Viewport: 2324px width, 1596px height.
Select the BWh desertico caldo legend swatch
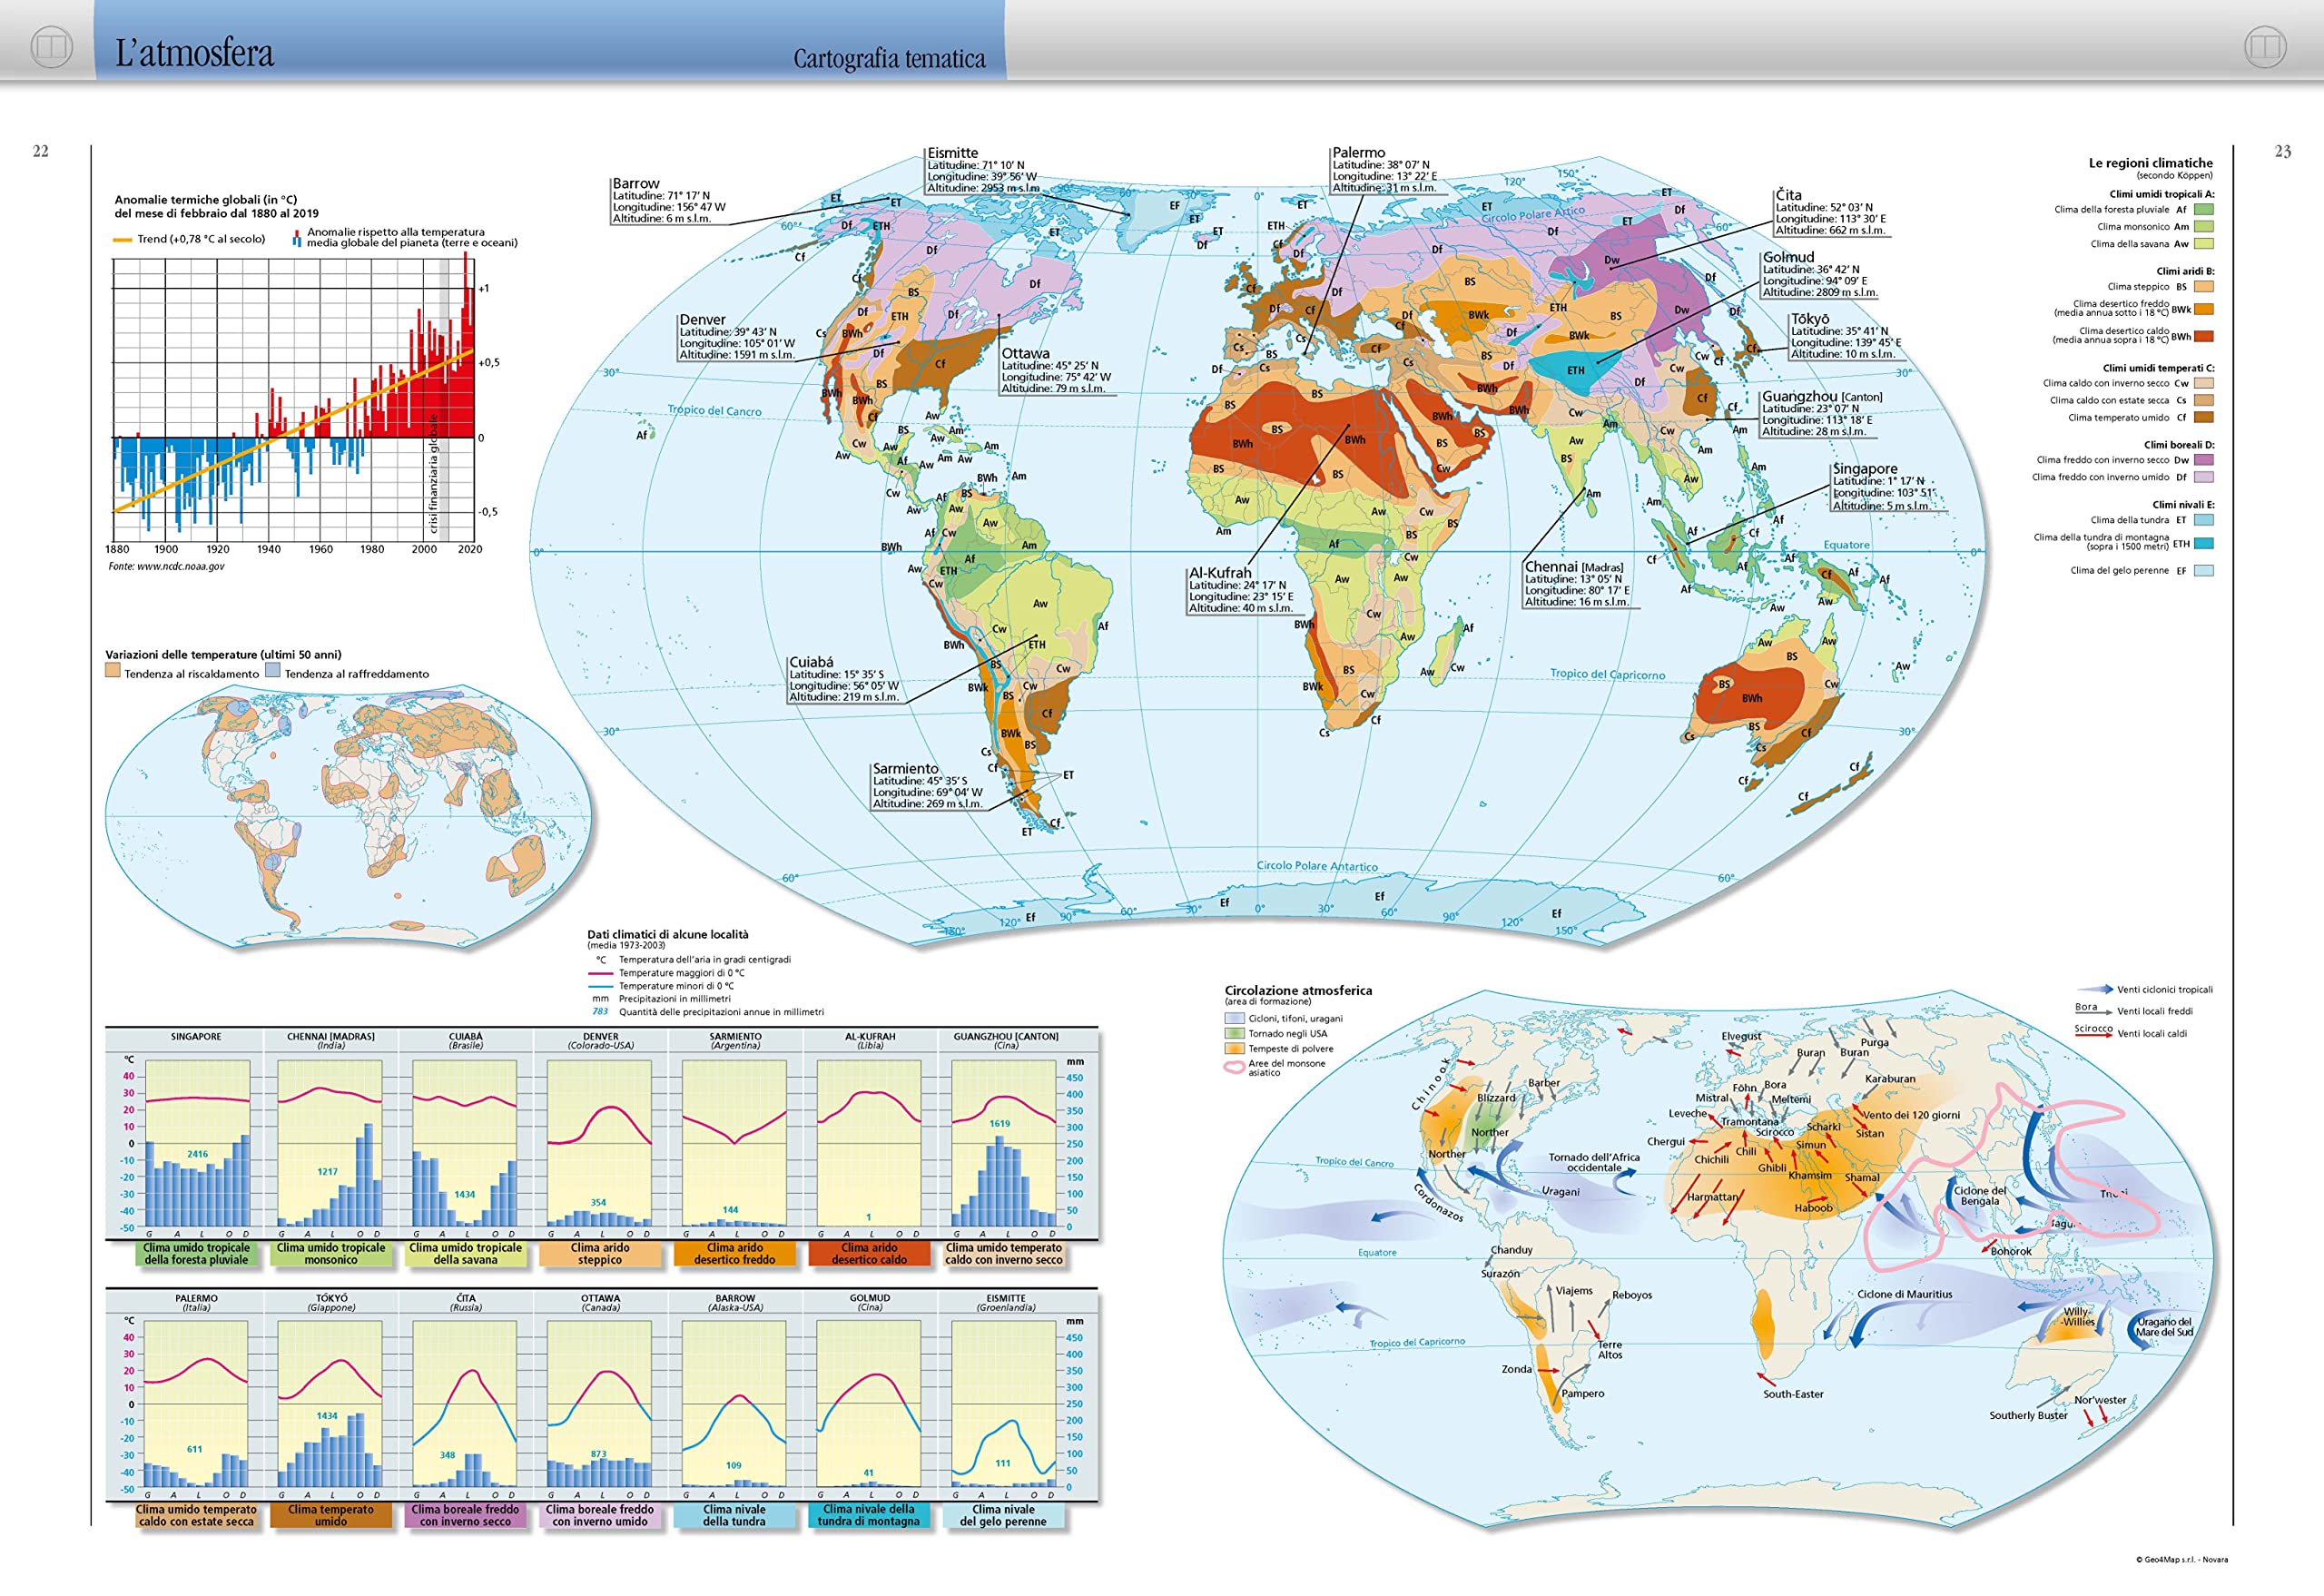pos(2204,337)
